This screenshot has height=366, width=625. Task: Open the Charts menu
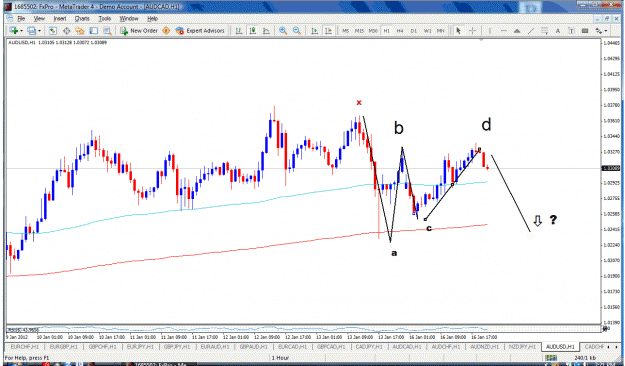(x=82, y=19)
